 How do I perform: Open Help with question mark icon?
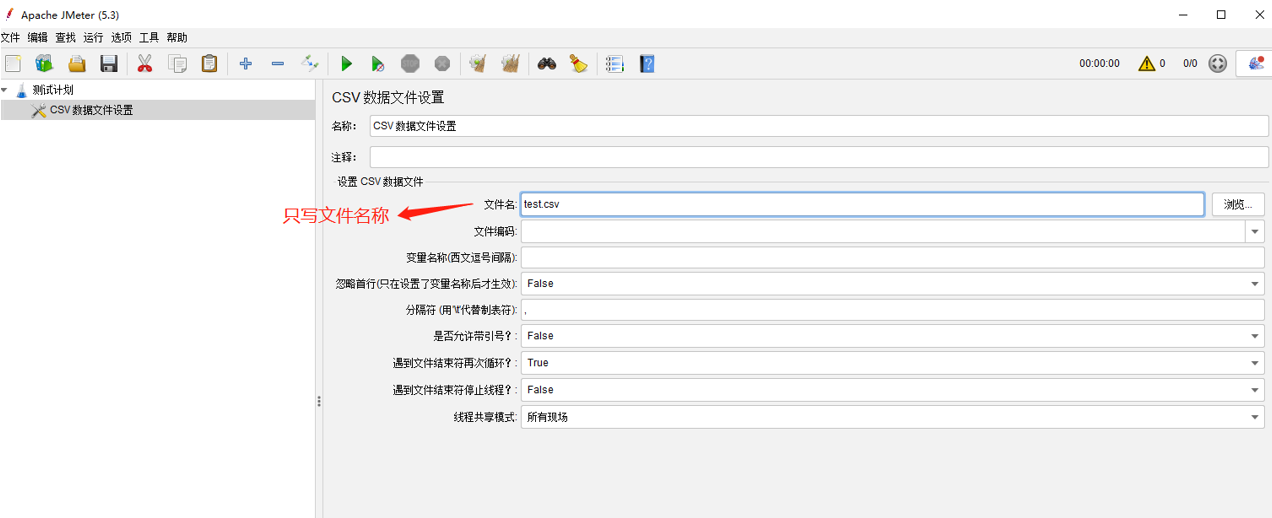(x=647, y=63)
